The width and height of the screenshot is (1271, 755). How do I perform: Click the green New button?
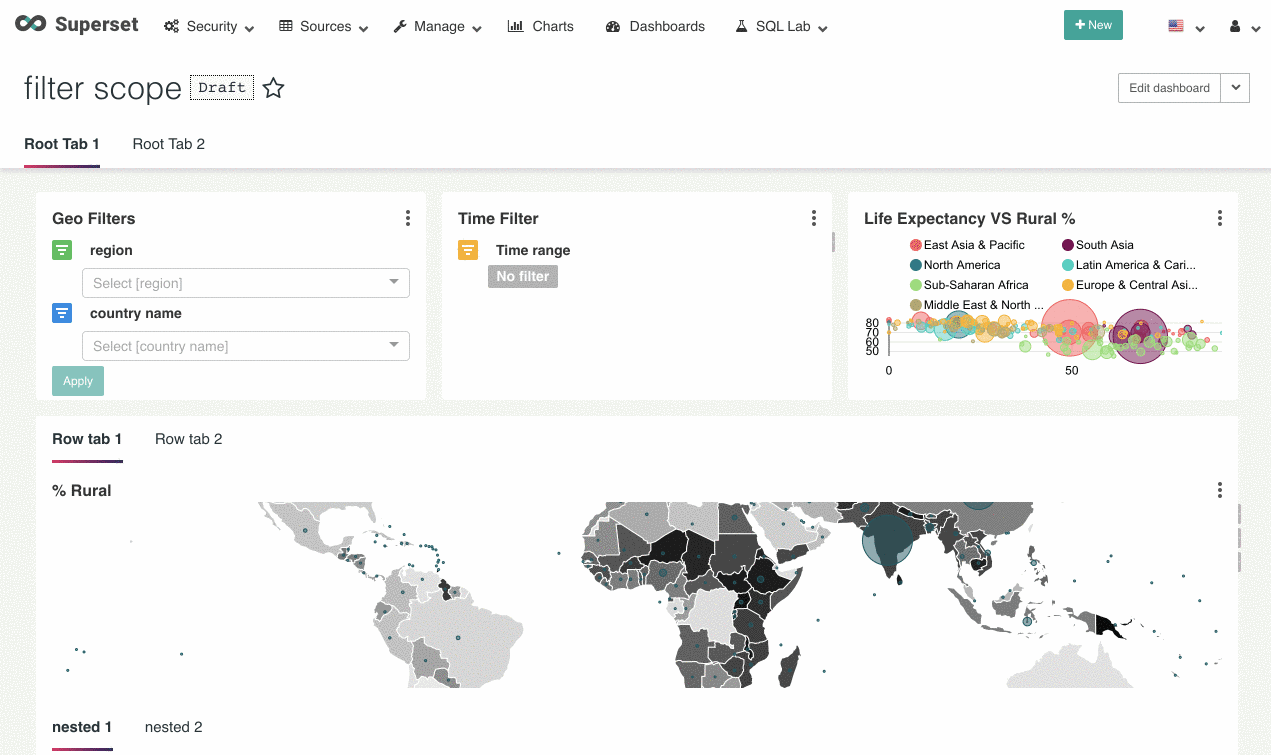tap(1093, 25)
